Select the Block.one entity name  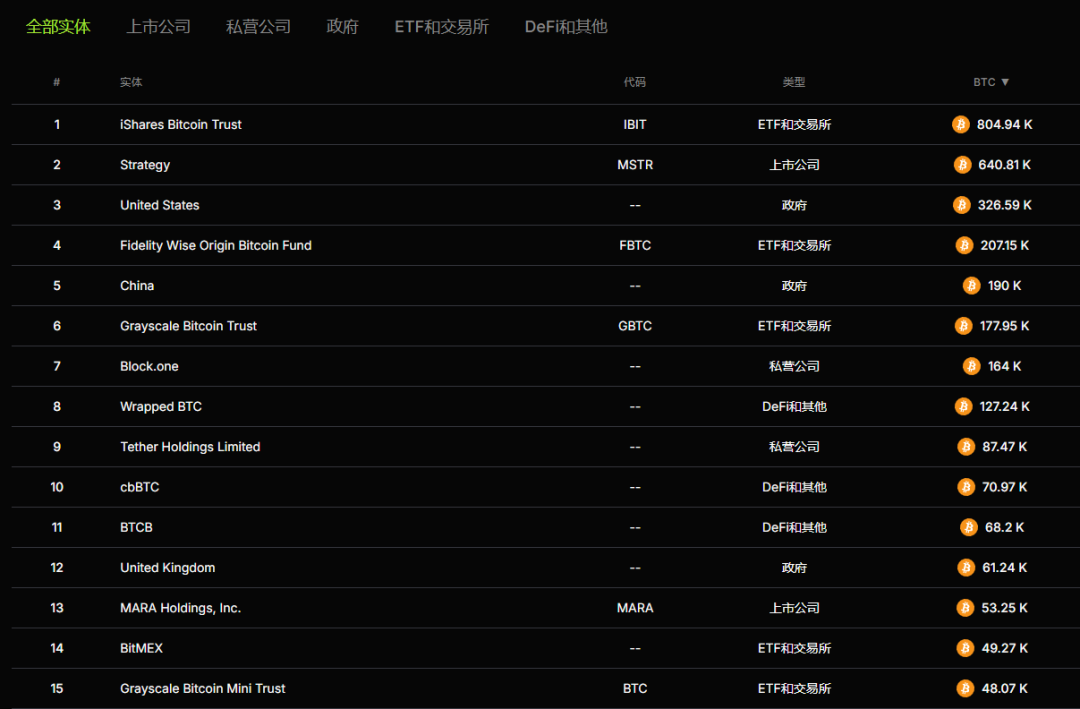click(x=149, y=367)
